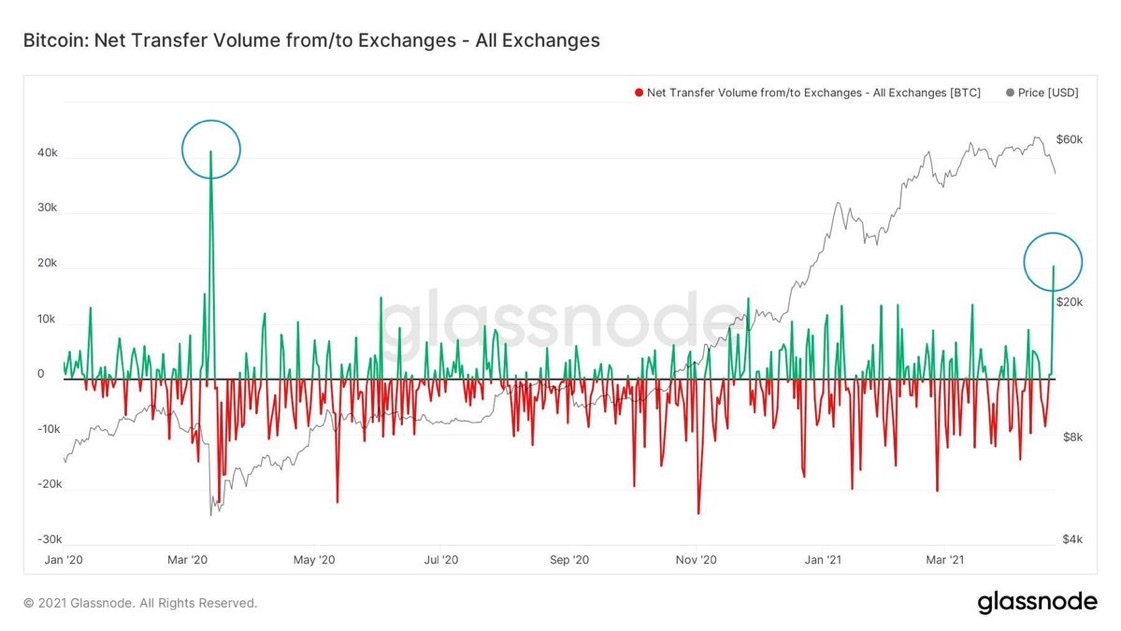Select the Jan '20 x-axis label

65,560
